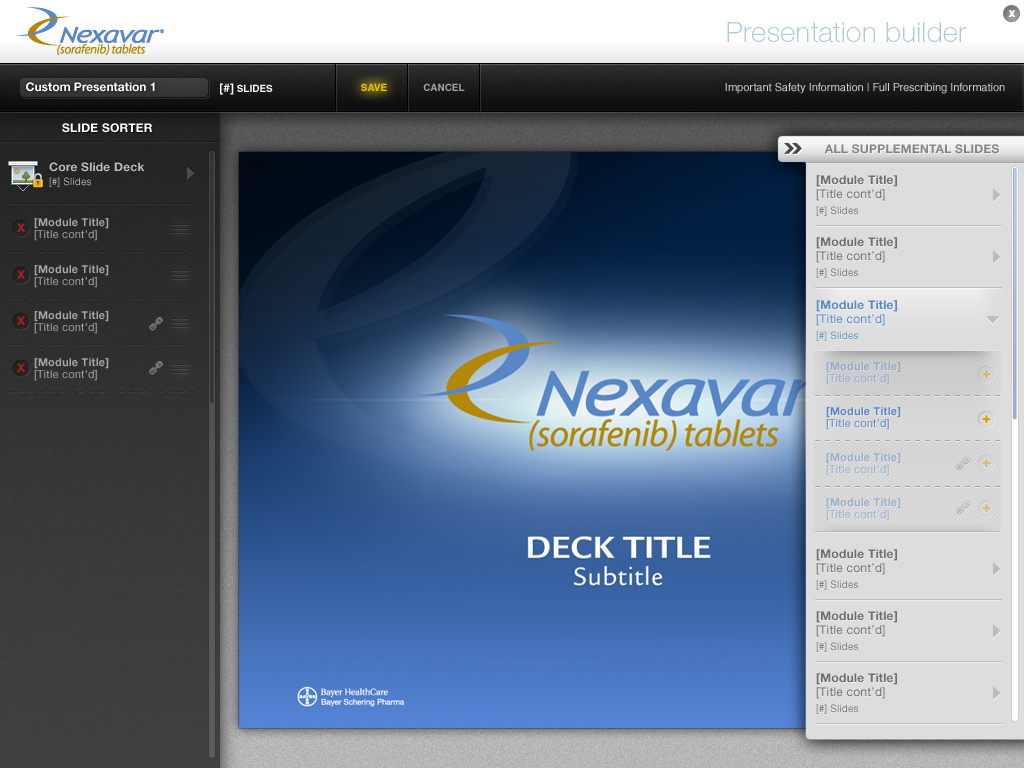Image resolution: width=1024 pixels, height=768 pixels.
Task: Click link icon on third Slide Sorter module
Action: pyautogui.click(x=156, y=322)
